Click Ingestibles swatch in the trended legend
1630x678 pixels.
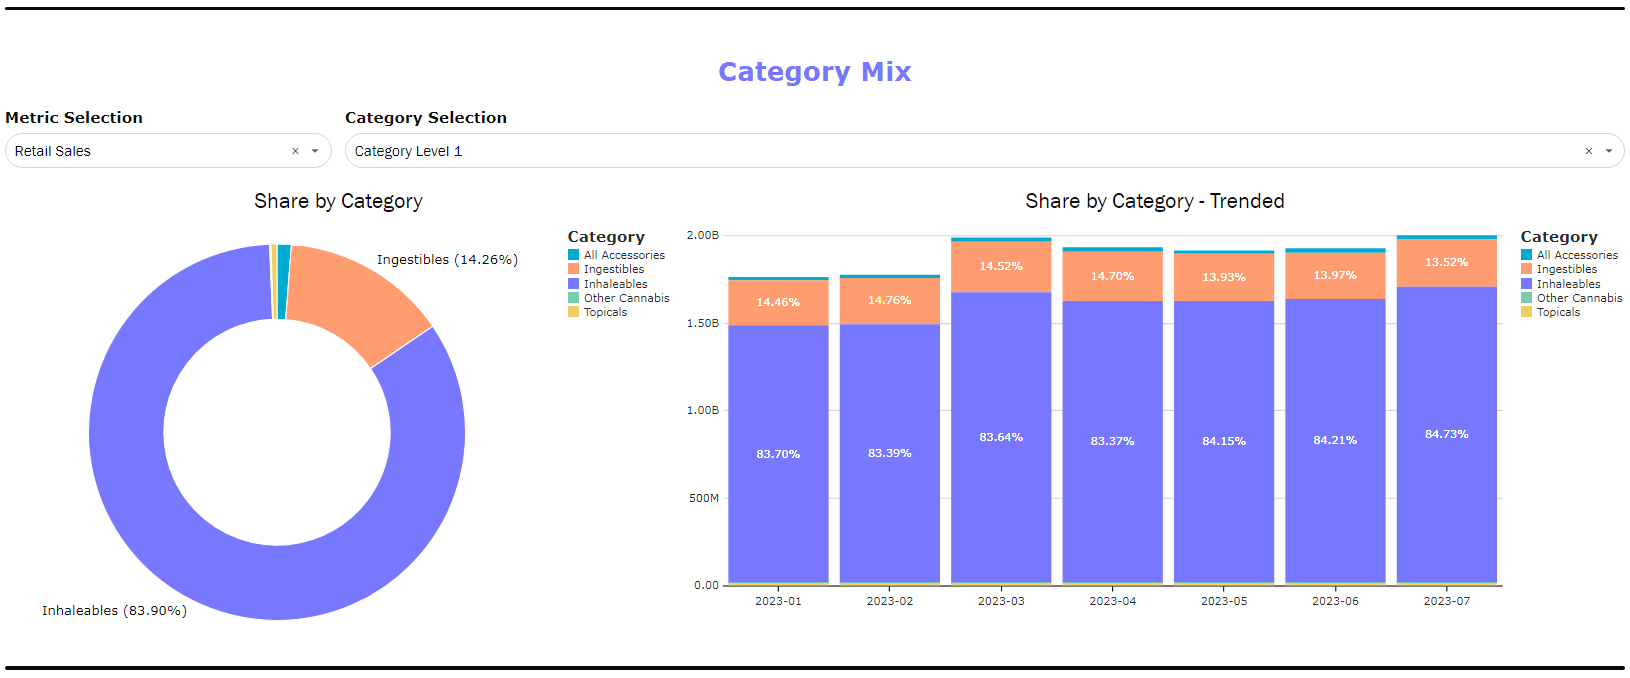click(1526, 269)
